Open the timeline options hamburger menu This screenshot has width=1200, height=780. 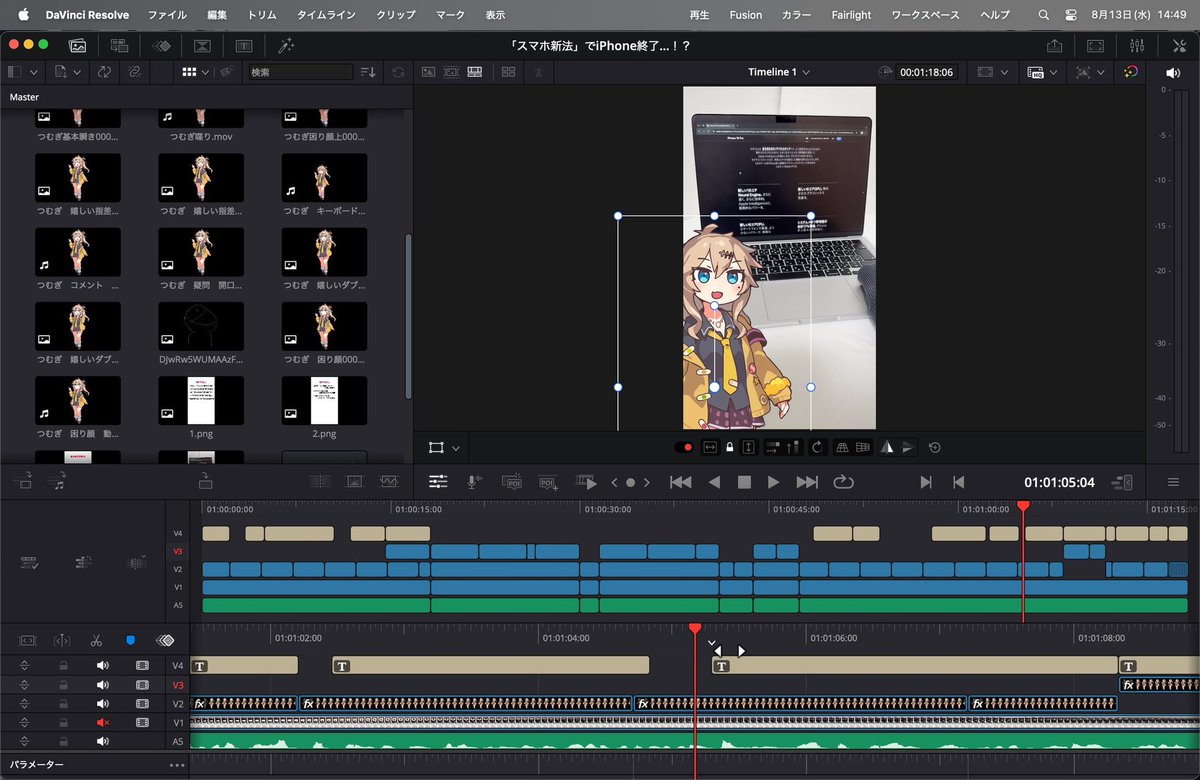pos(1174,482)
